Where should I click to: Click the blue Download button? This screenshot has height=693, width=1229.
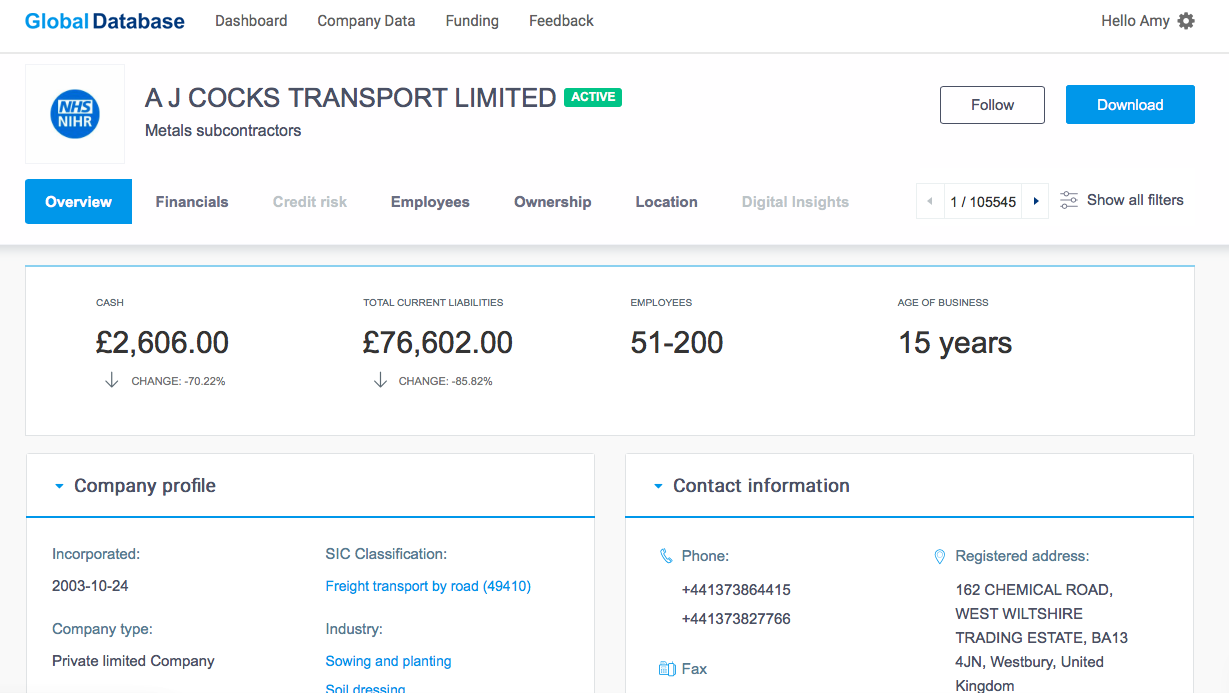[x=1130, y=105]
